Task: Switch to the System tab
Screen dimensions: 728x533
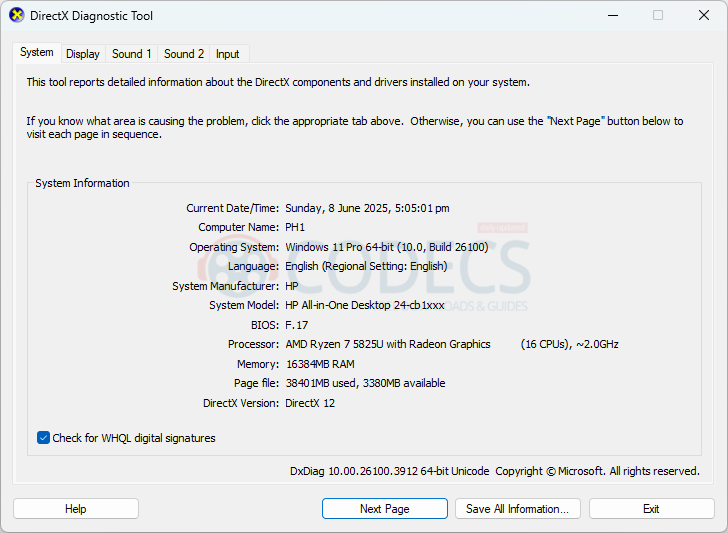Action: click(x=37, y=52)
